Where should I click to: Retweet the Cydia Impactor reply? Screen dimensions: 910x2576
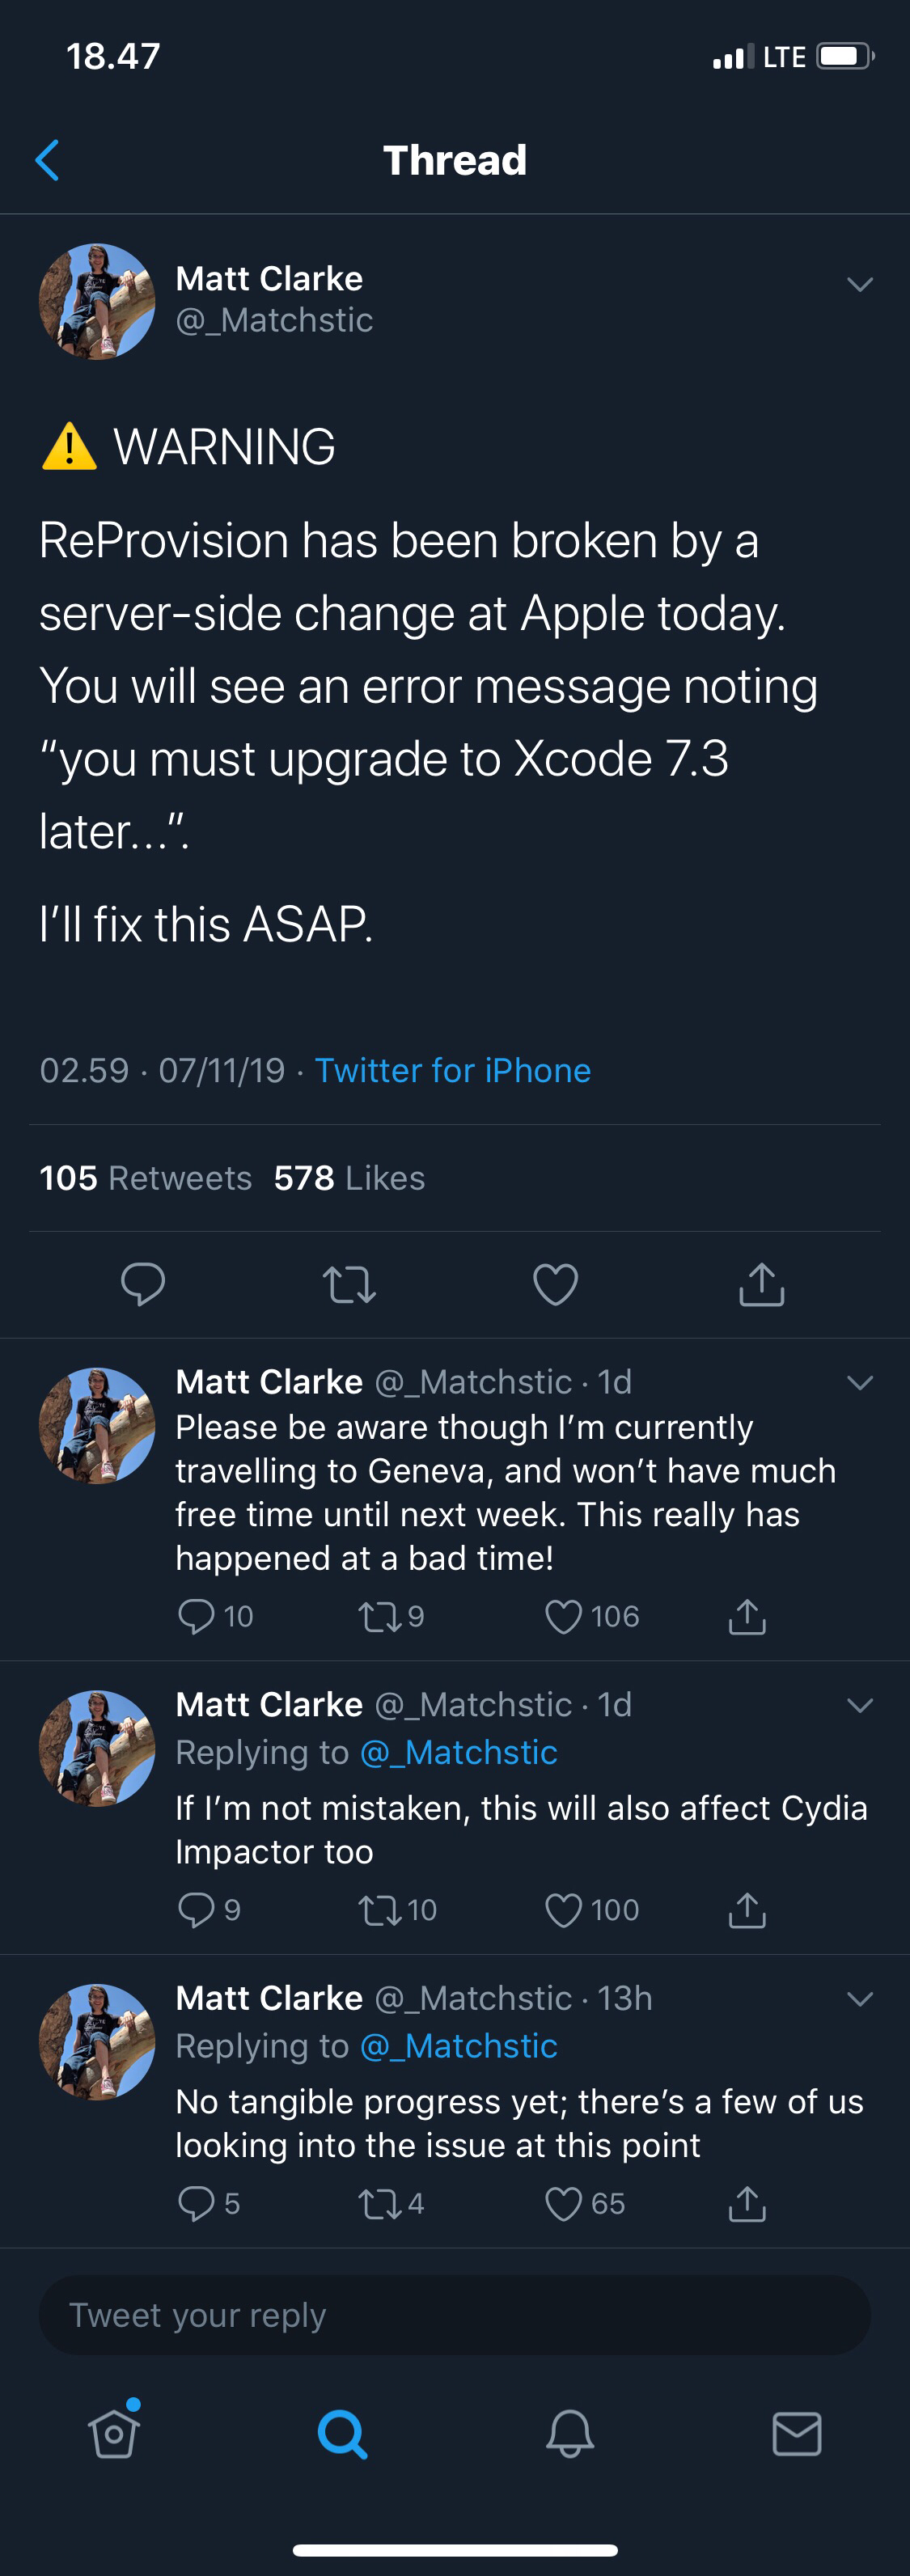(x=379, y=1910)
